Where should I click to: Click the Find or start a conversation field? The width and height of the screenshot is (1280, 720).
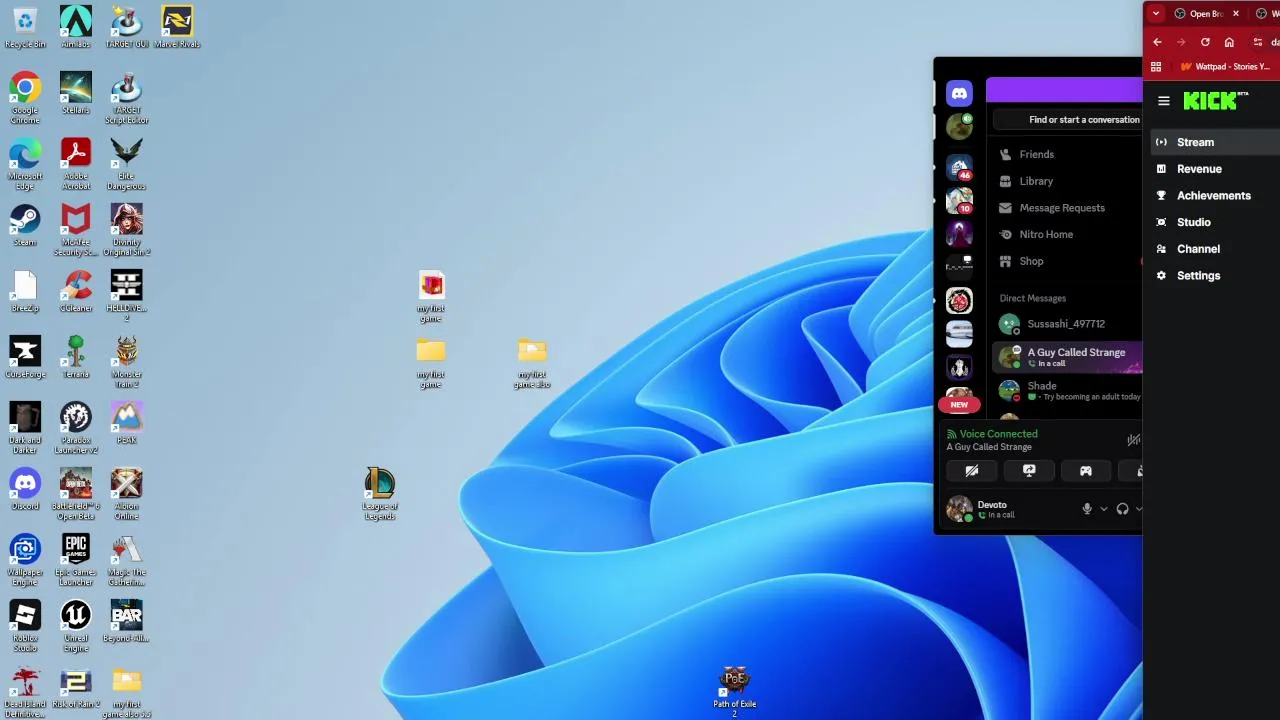pyautogui.click(x=1068, y=120)
